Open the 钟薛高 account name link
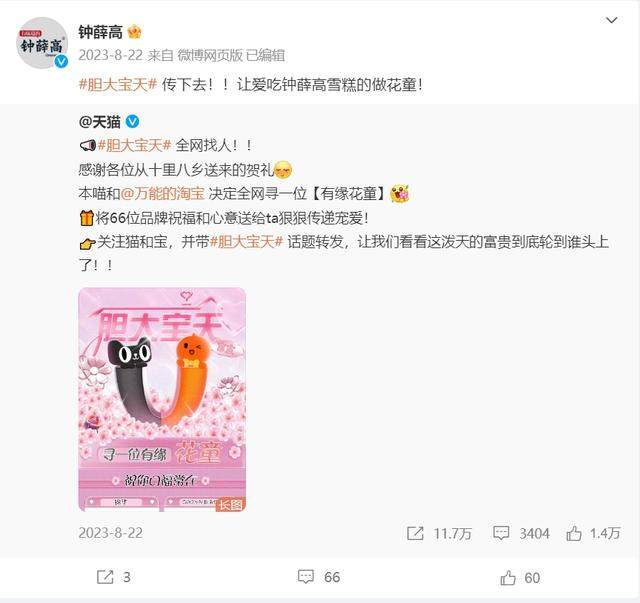The image size is (640, 603). (100, 32)
